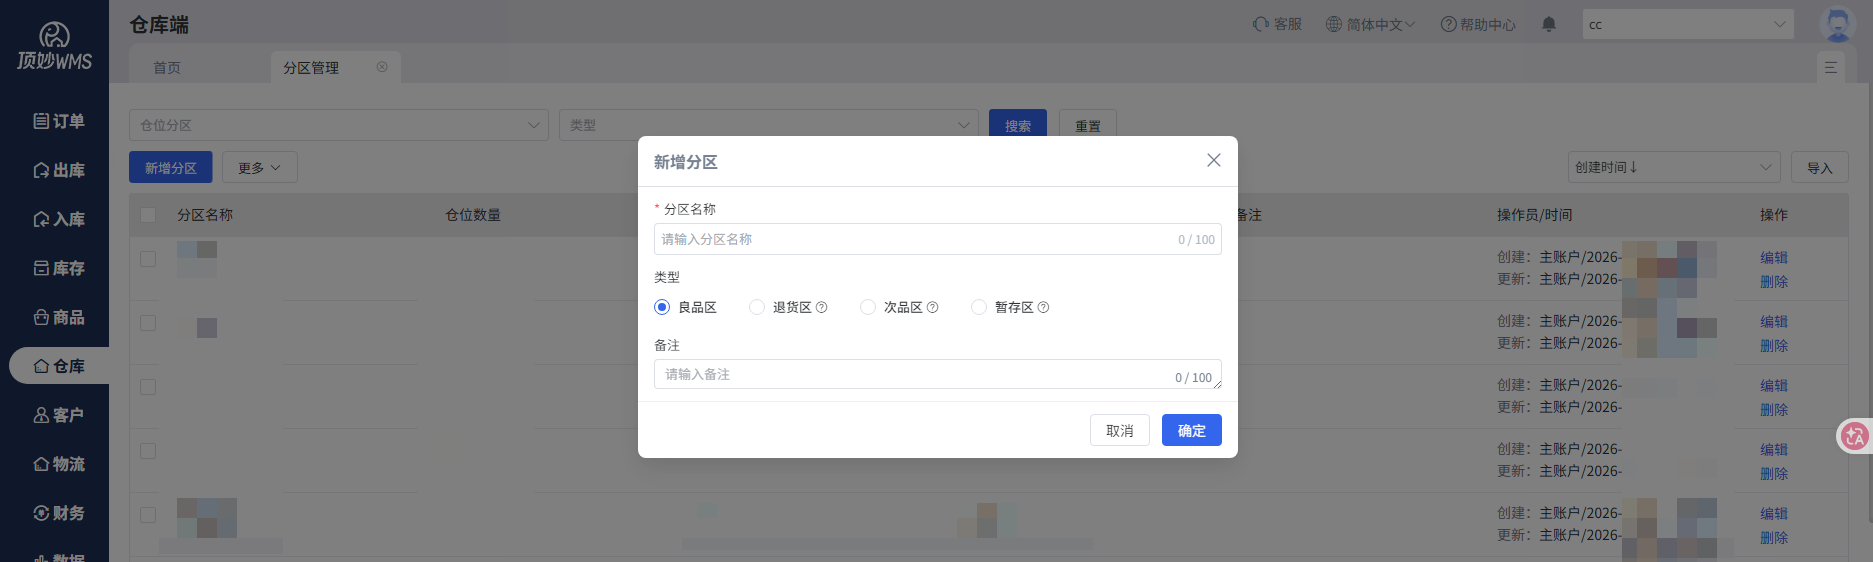1873x562 pixels.
Task: Click the 搜索 button
Action: [x=1018, y=125]
